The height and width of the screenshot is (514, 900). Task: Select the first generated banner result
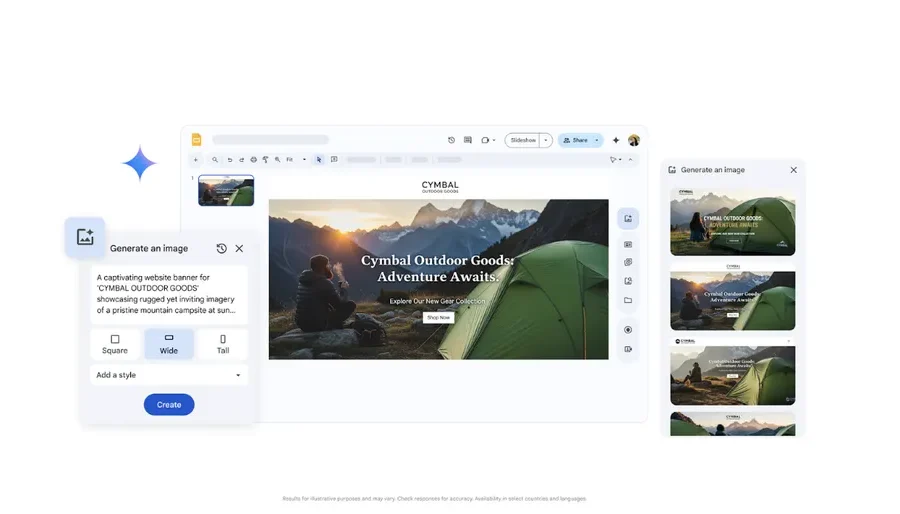coord(732,222)
